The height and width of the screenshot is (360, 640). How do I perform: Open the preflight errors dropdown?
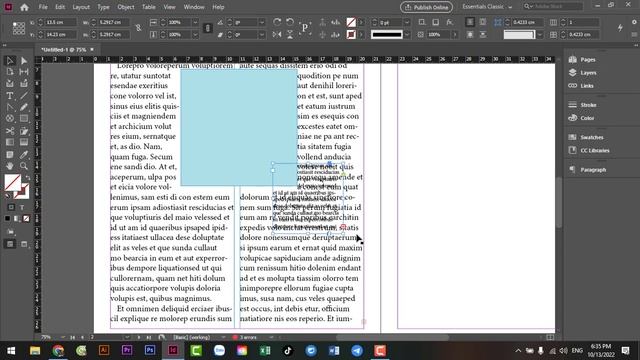click(271, 337)
